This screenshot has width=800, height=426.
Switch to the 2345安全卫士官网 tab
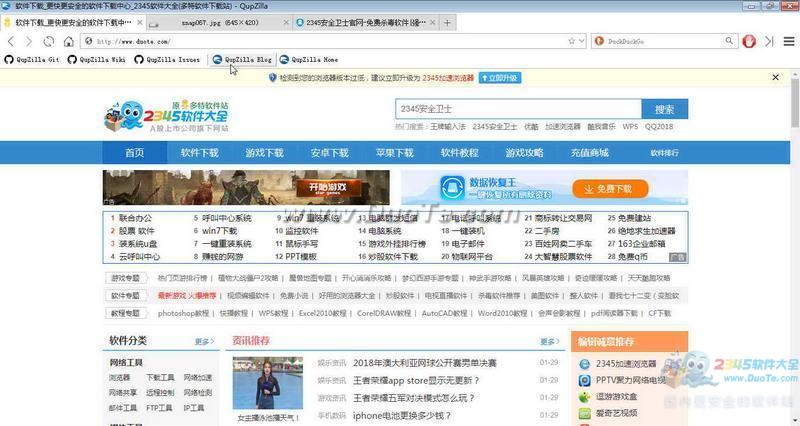(x=366, y=23)
